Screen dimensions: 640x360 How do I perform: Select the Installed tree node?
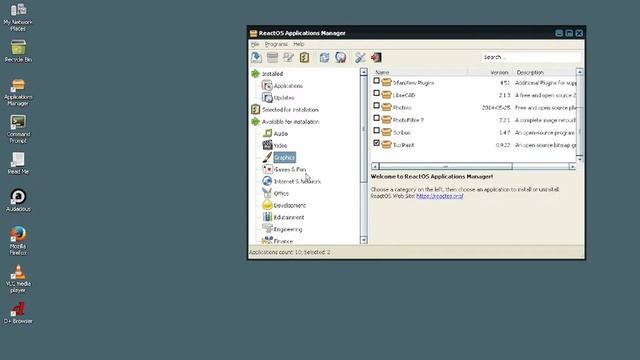click(272, 74)
